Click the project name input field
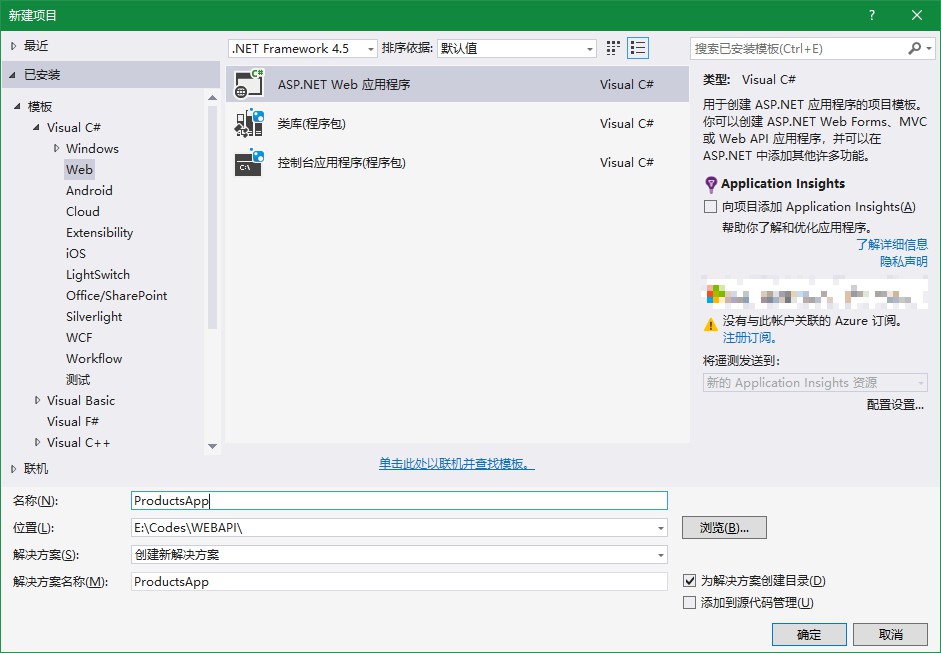Image resolution: width=941 pixels, height=653 pixels. [399, 501]
